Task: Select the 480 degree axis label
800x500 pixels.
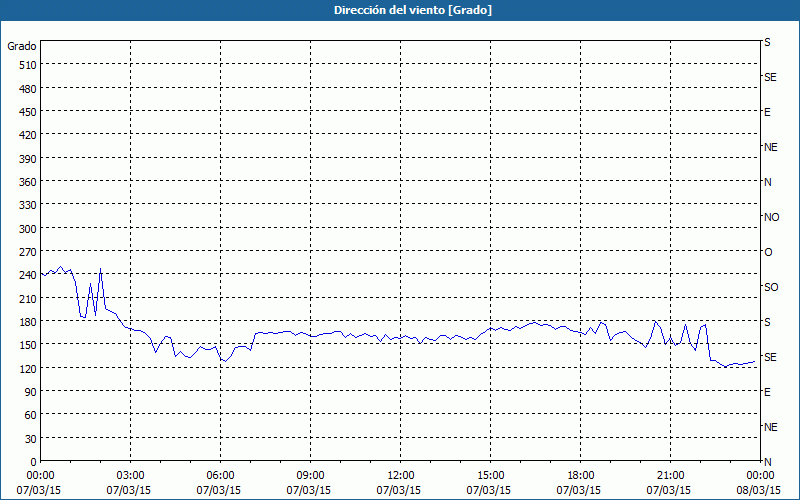Action: pyautogui.click(x=29, y=89)
